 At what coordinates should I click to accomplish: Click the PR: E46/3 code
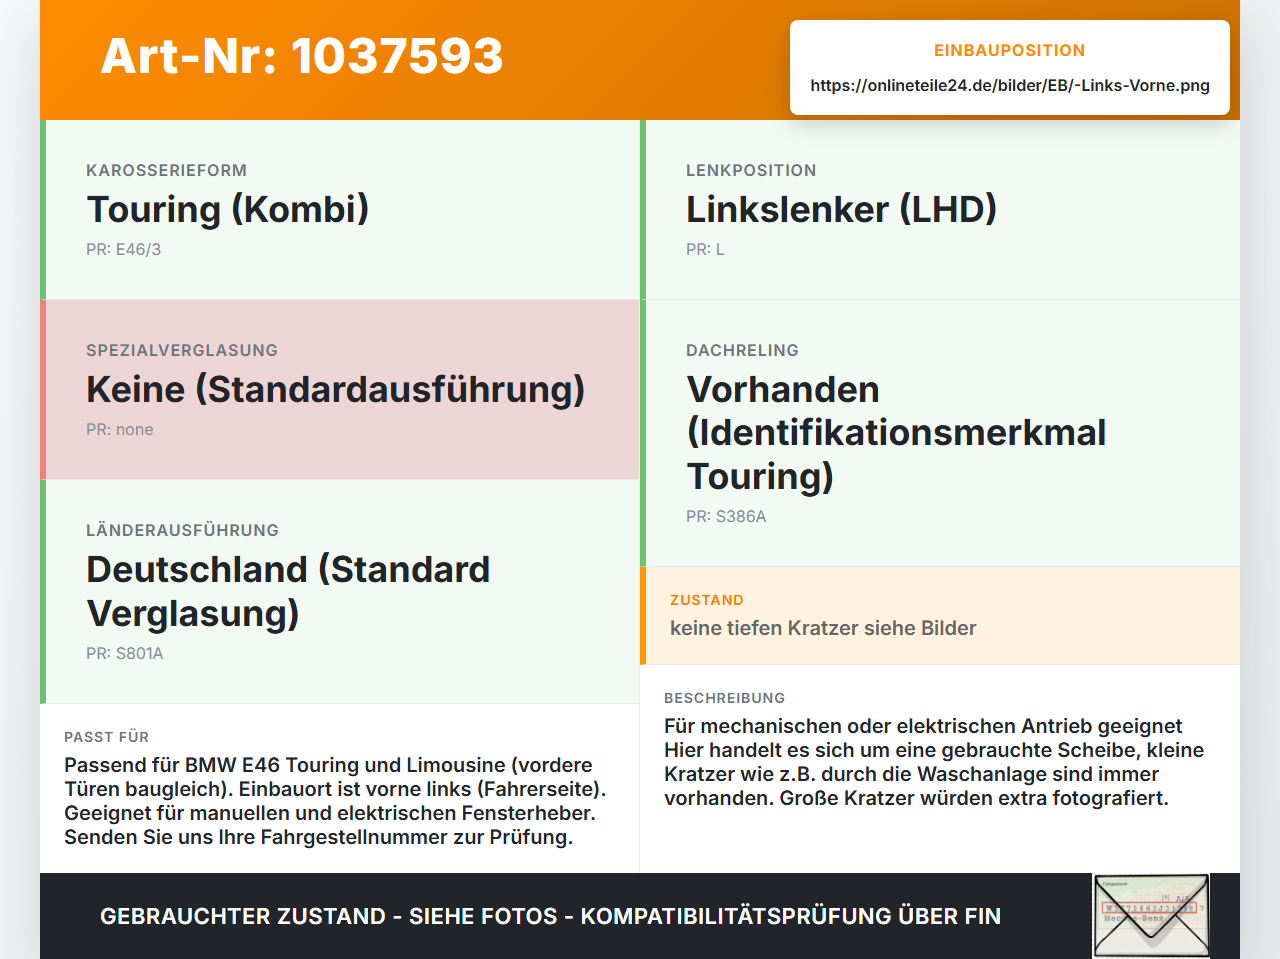click(123, 250)
